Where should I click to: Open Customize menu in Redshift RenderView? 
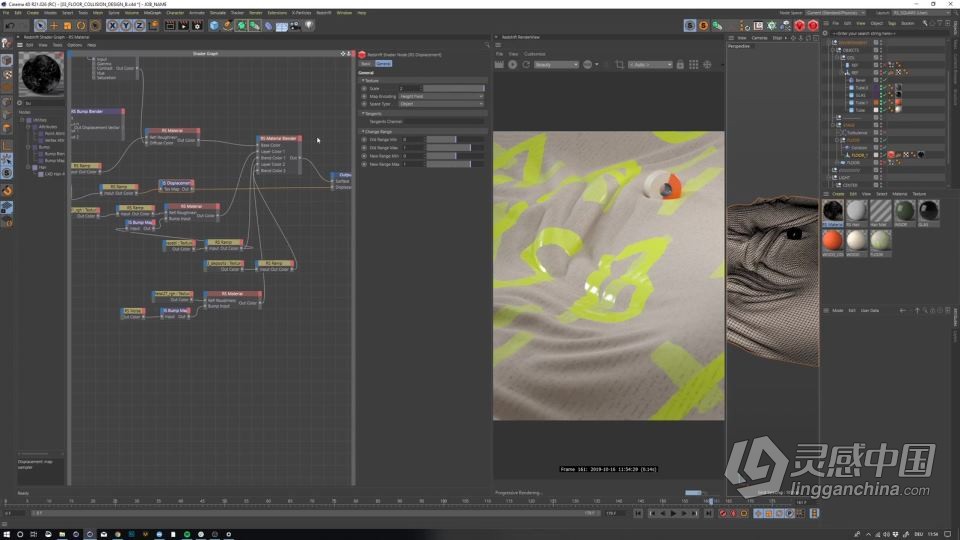pyautogui.click(x=534, y=54)
